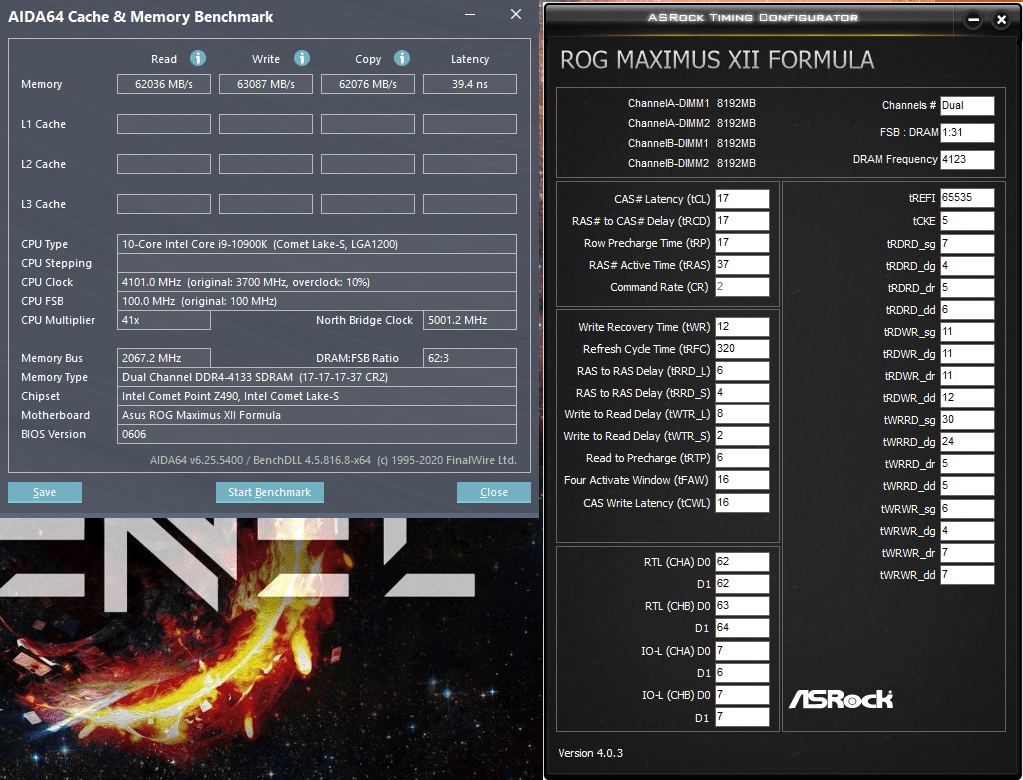Click the tCKE field
The width and height of the screenshot is (1023, 780).
967,220
